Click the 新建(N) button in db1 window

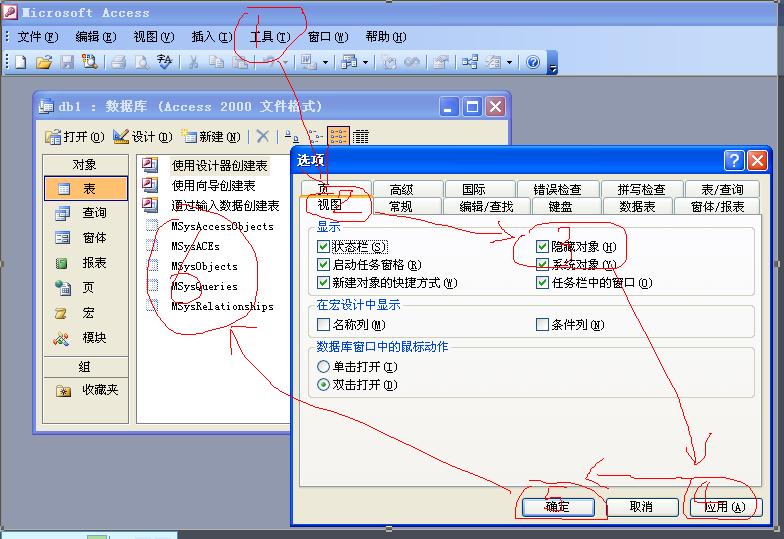[x=210, y=136]
